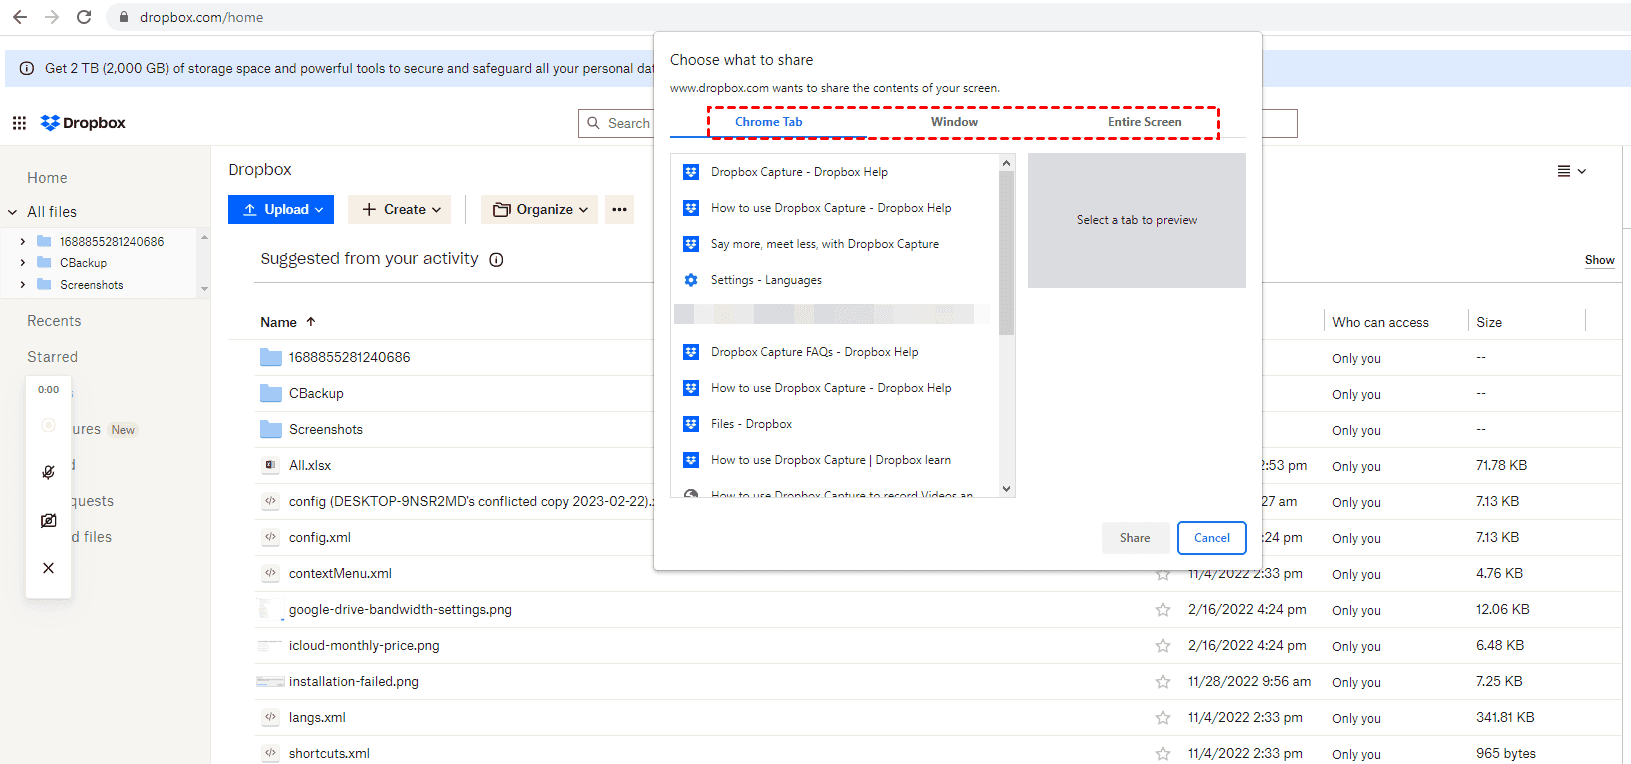Star the icloud-monthly-price.png file

(x=1163, y=645)
